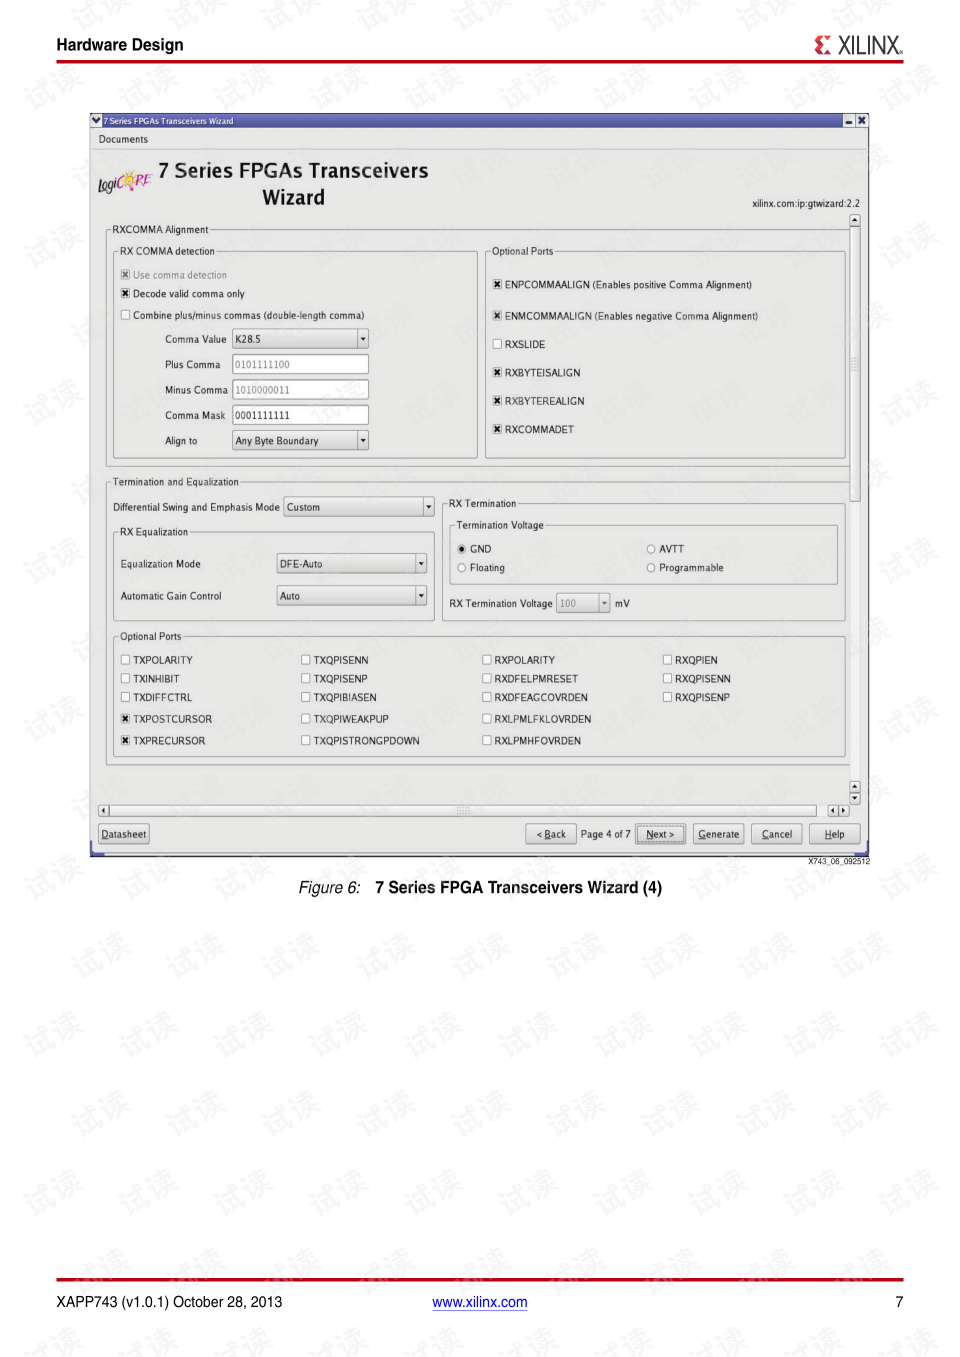Enable the RXLPMLFKLOVRDEN port
The image size is (960, 1357).
coord(487,719)
